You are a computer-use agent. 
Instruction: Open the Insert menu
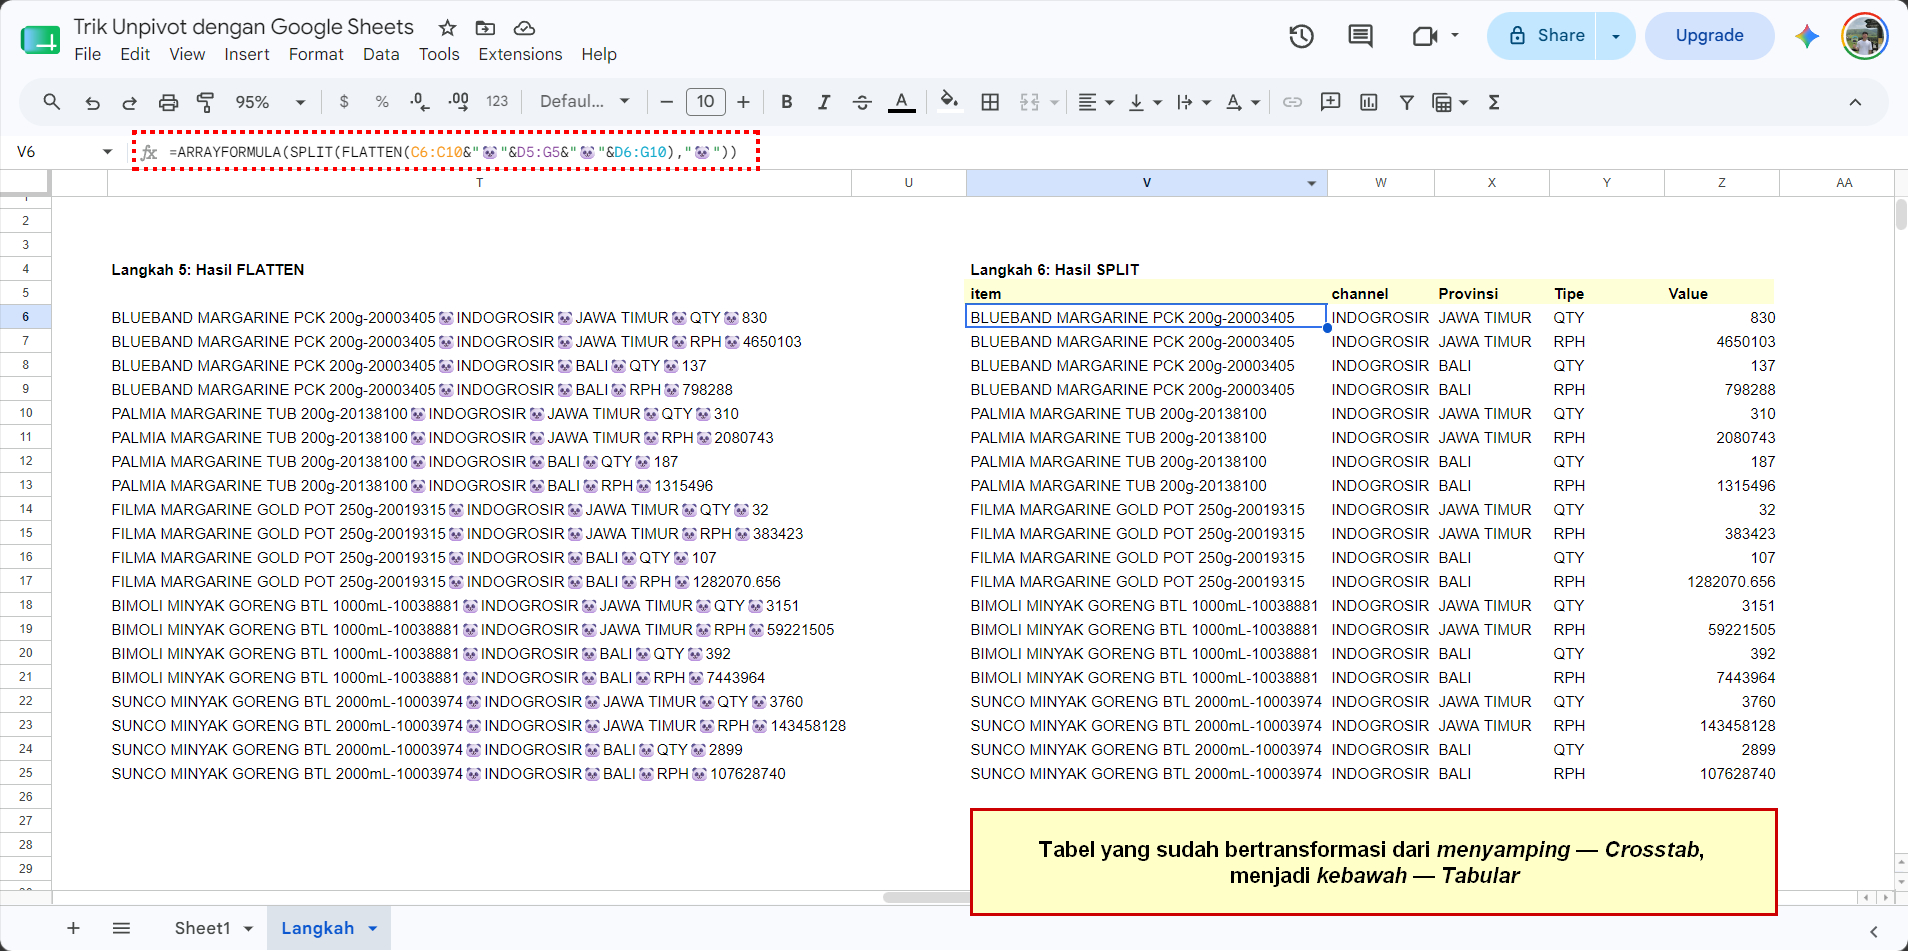(x=247, y=54)
